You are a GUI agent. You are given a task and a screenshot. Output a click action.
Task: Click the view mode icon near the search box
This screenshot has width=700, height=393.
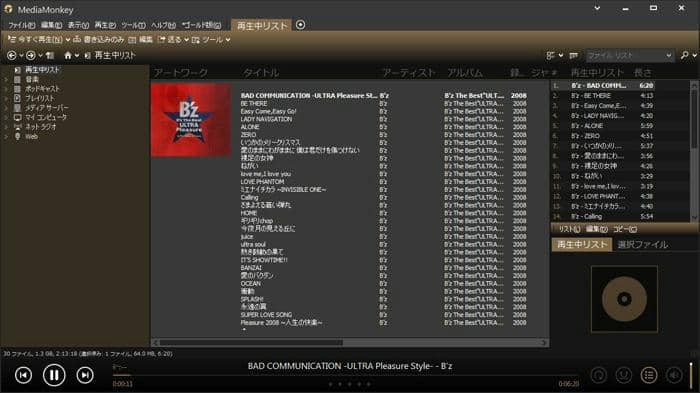pos(550,55)
